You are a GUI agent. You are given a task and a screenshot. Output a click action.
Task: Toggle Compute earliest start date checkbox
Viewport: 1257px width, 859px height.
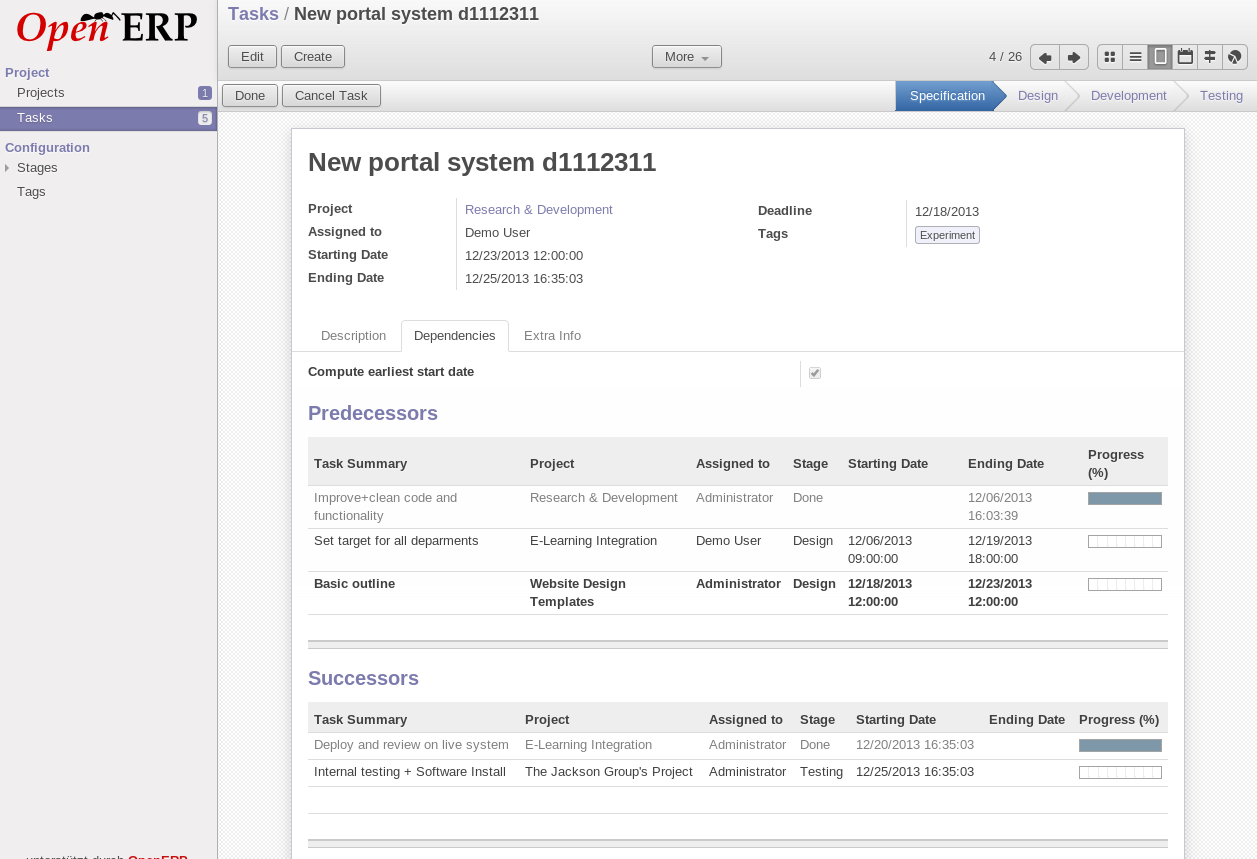coord(815,373)
